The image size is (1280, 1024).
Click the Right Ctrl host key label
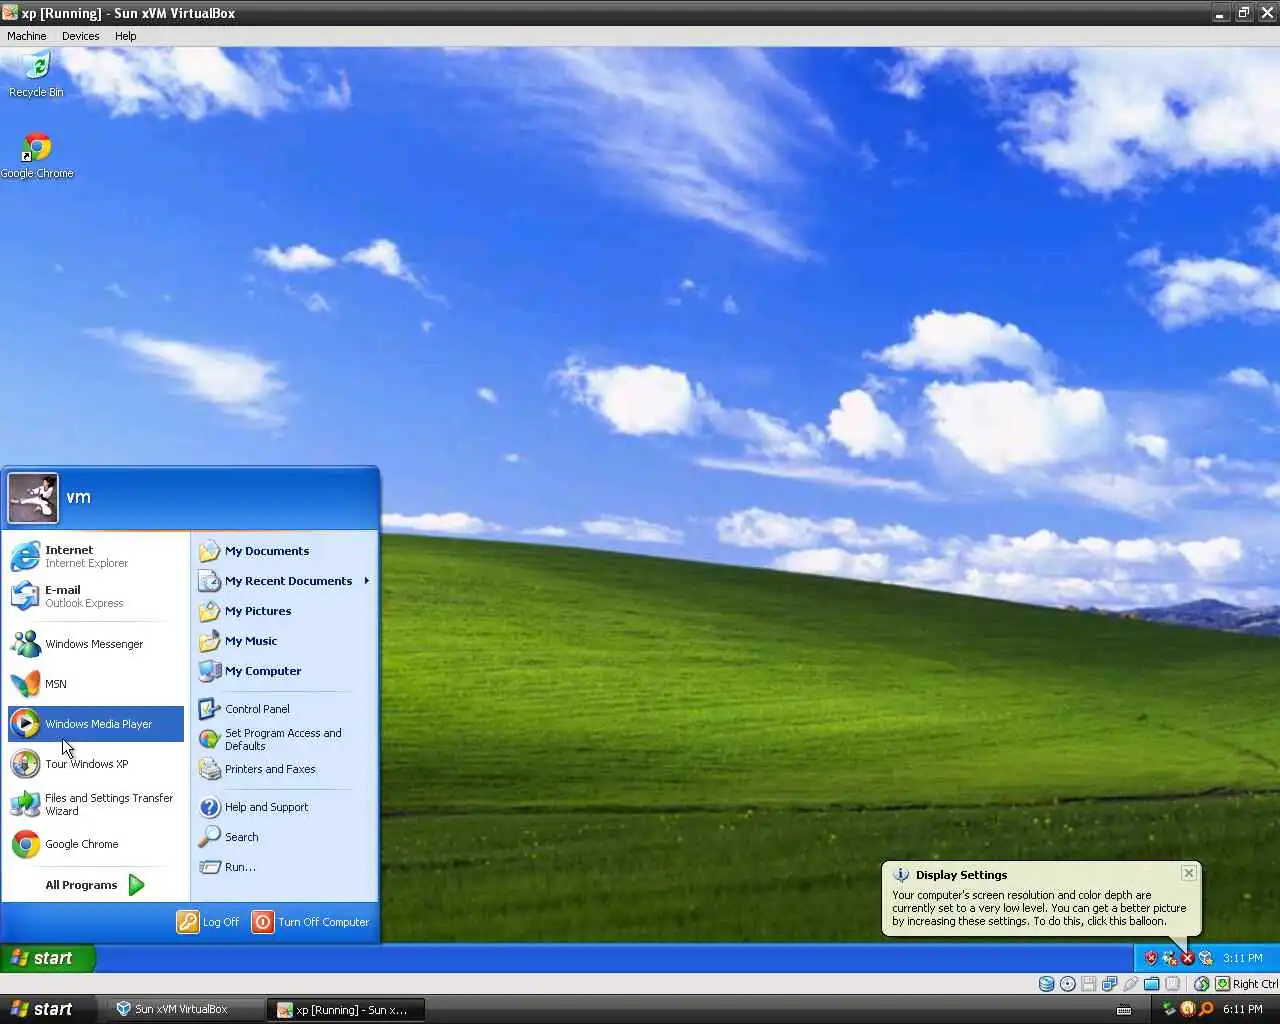click(x=1255, y=984)
